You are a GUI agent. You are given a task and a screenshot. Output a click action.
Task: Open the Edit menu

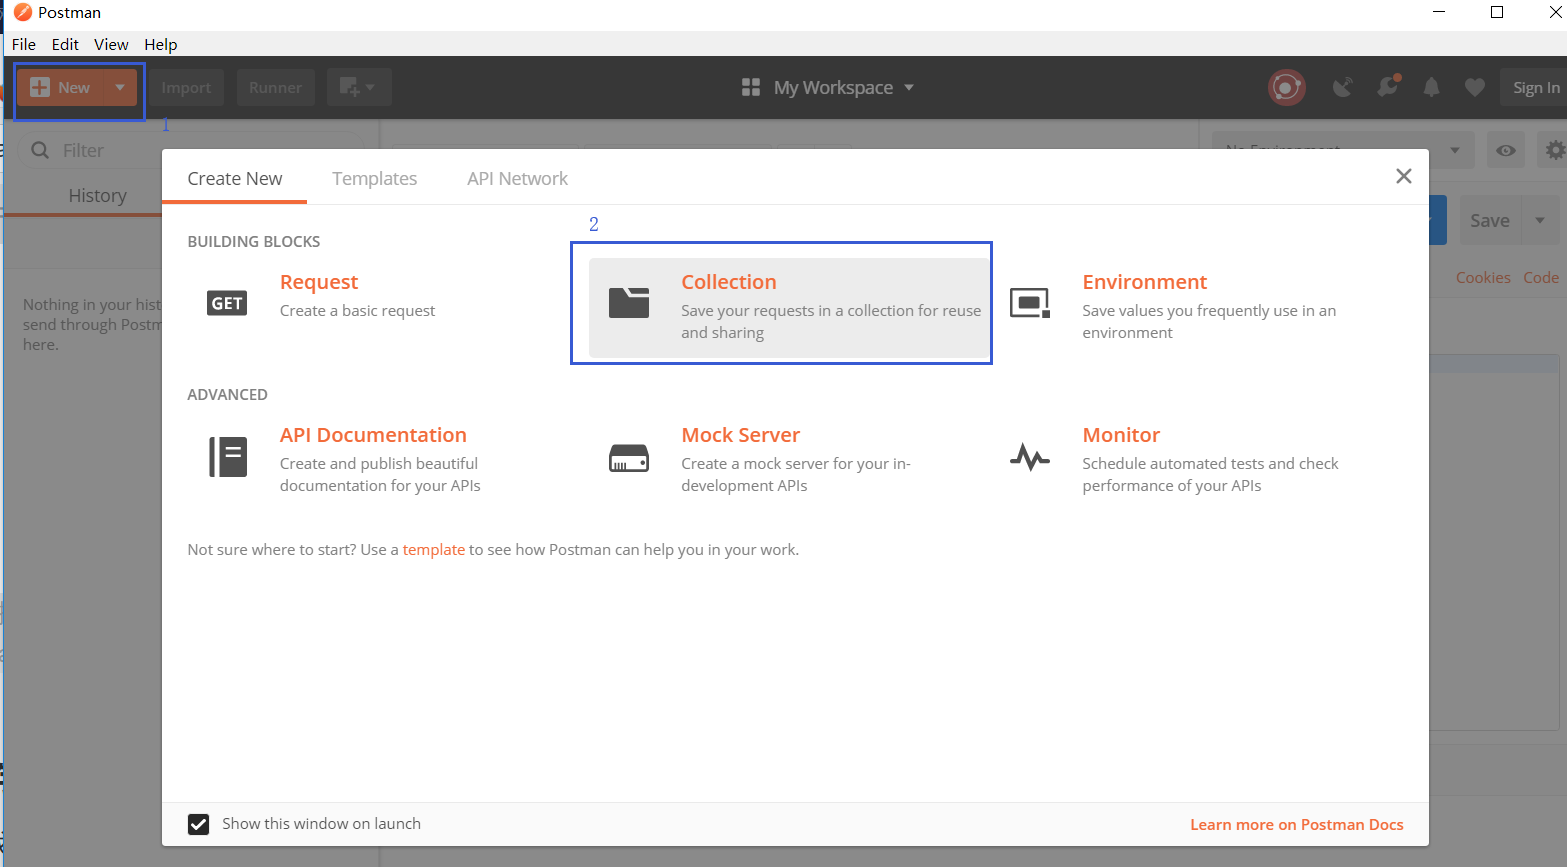pyautogui.click(x=65, y=44)
